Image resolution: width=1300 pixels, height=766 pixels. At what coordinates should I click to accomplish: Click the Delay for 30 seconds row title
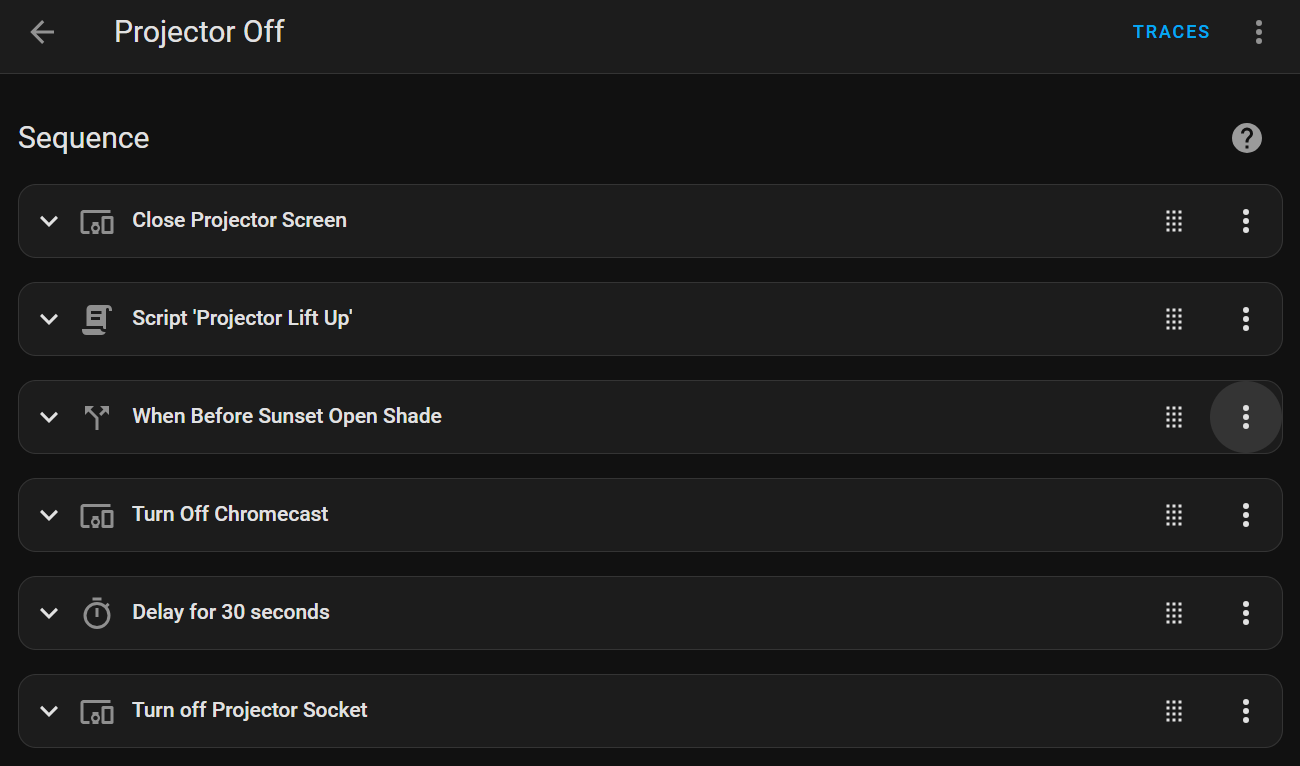[231, 612]
